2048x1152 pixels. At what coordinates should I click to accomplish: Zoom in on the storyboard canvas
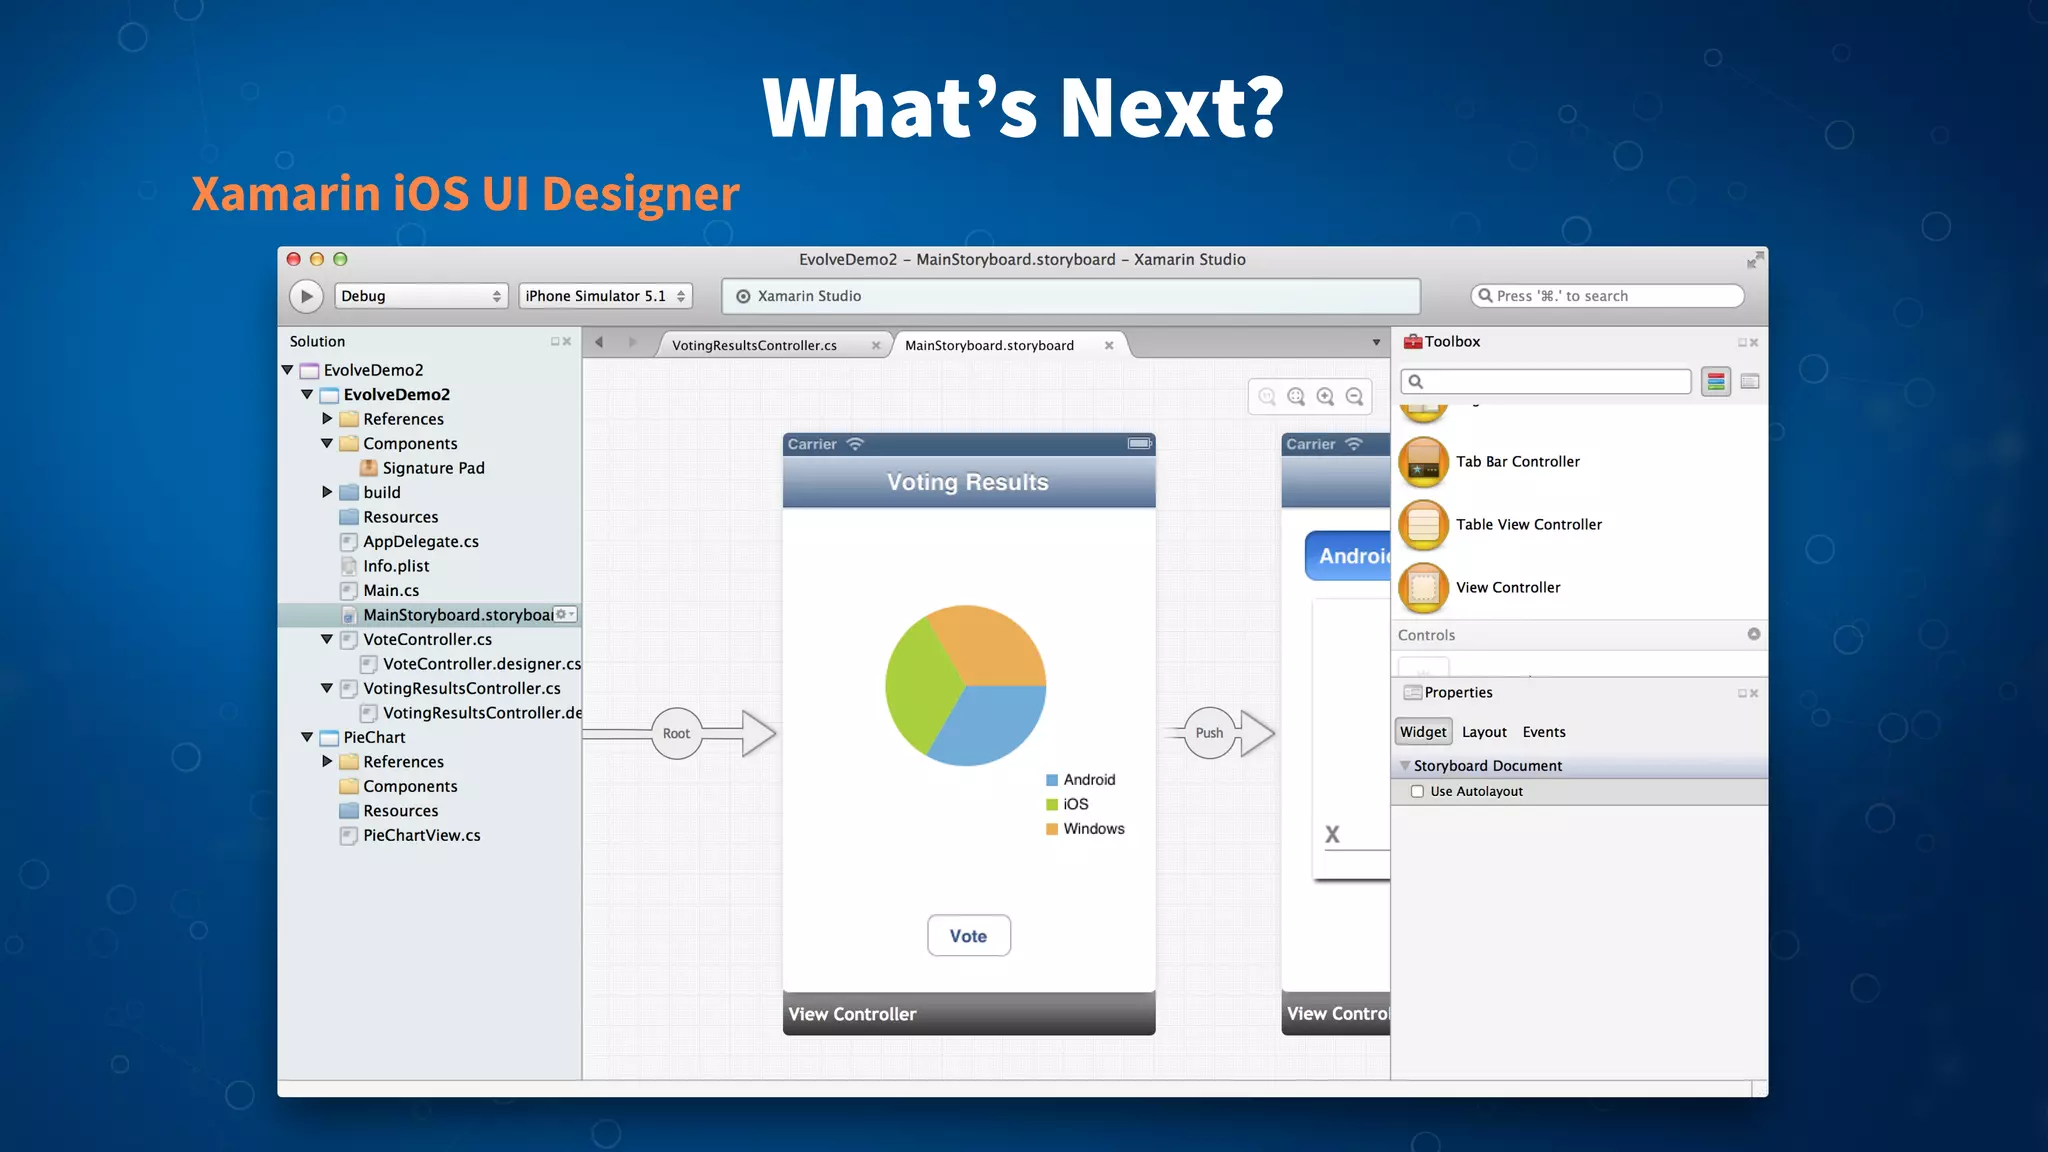tap(1325, 397)
